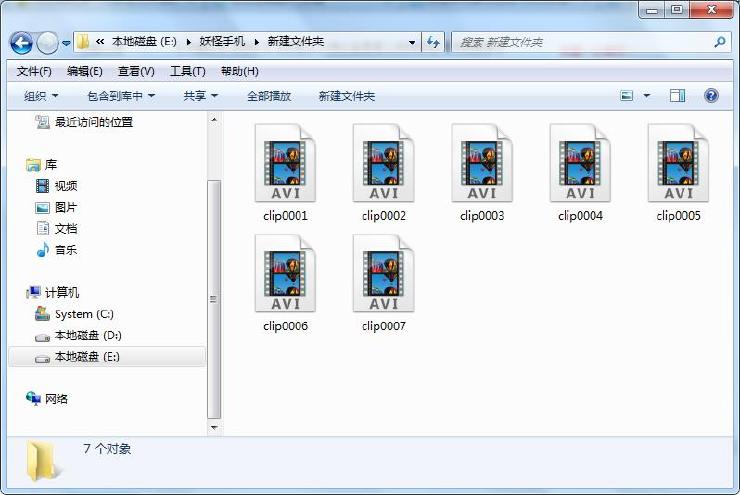Click 全部播放 button
740x495 pixels.
(269, 96)
